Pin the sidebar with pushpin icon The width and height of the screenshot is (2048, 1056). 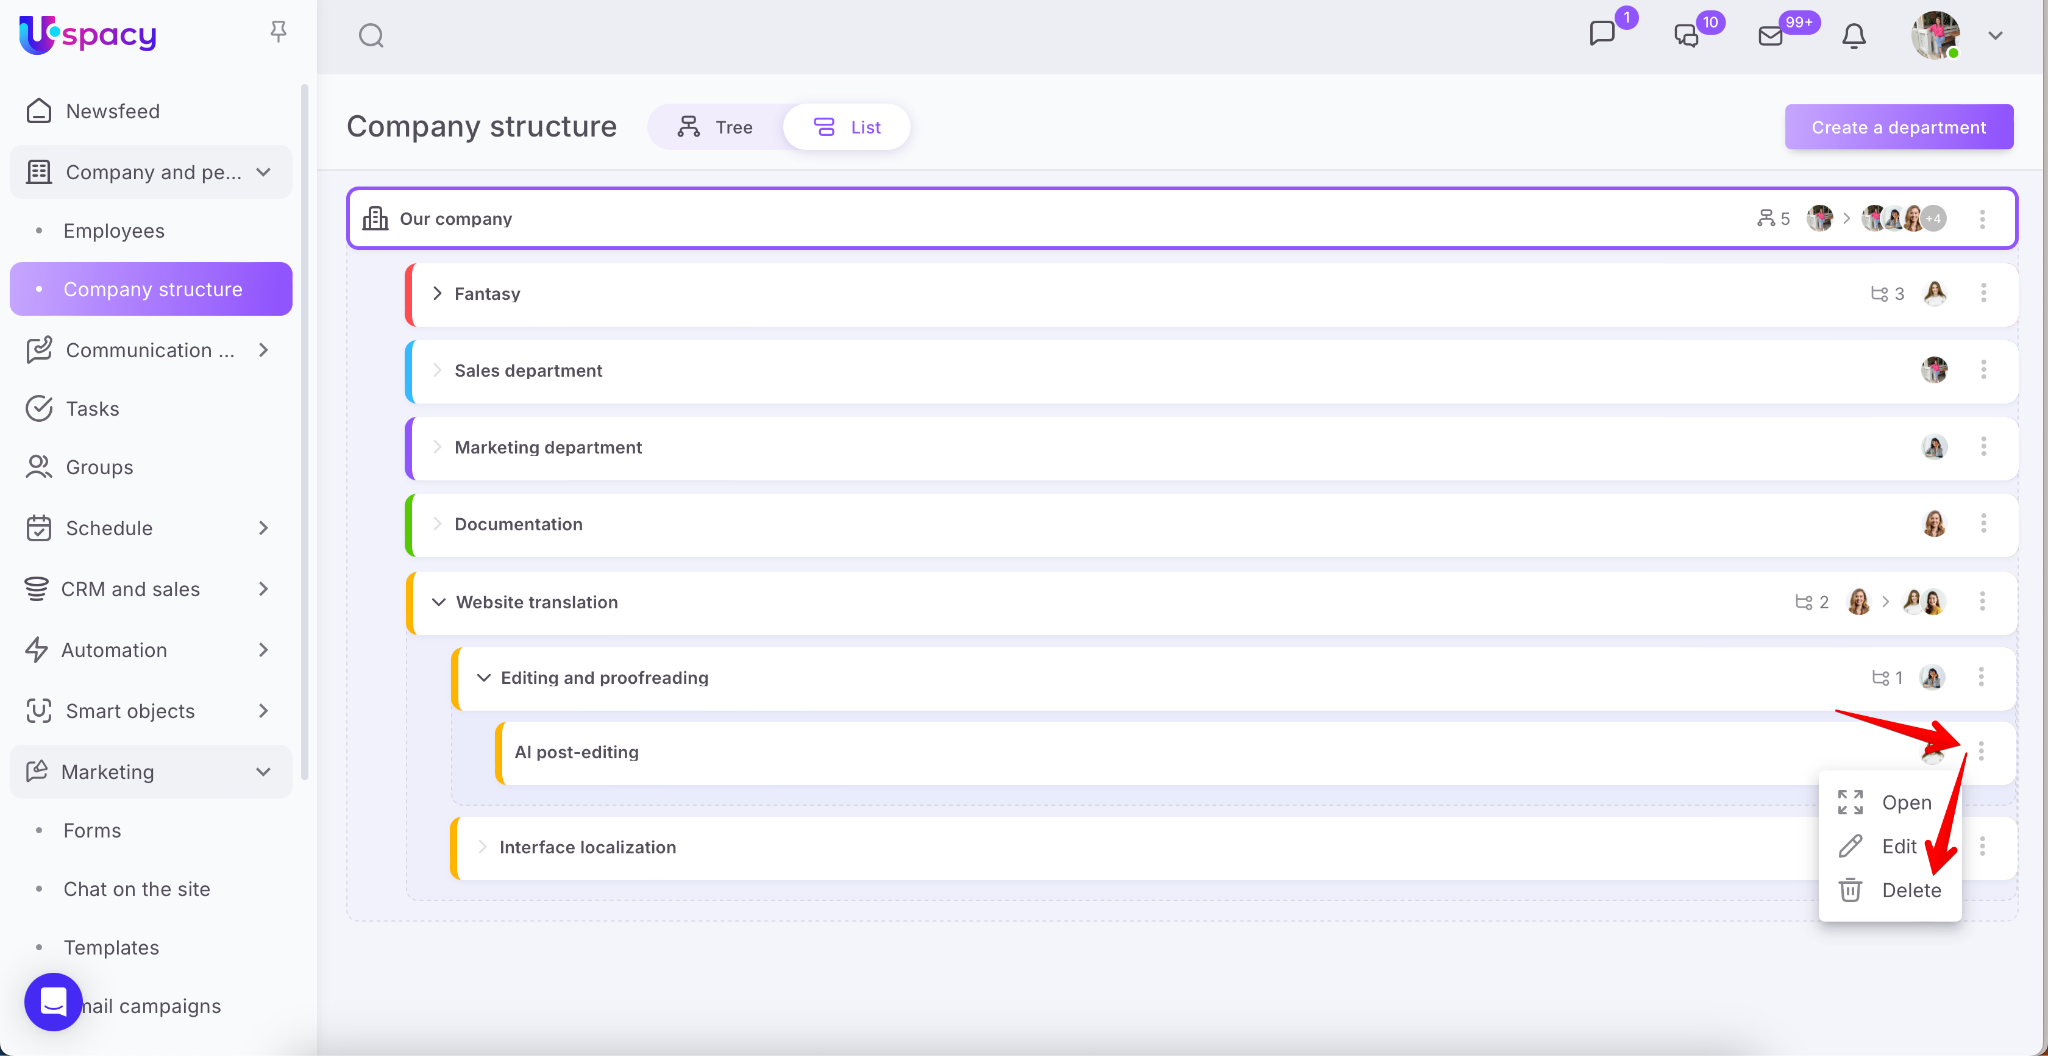[x=278, y=32]
